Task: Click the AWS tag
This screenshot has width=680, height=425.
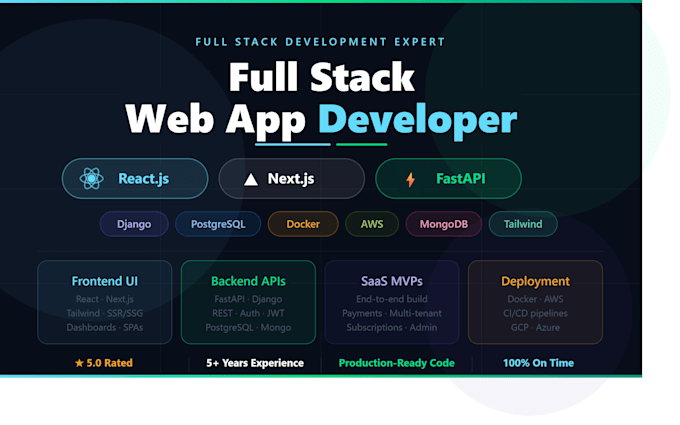Action: [x=372, y=224]
